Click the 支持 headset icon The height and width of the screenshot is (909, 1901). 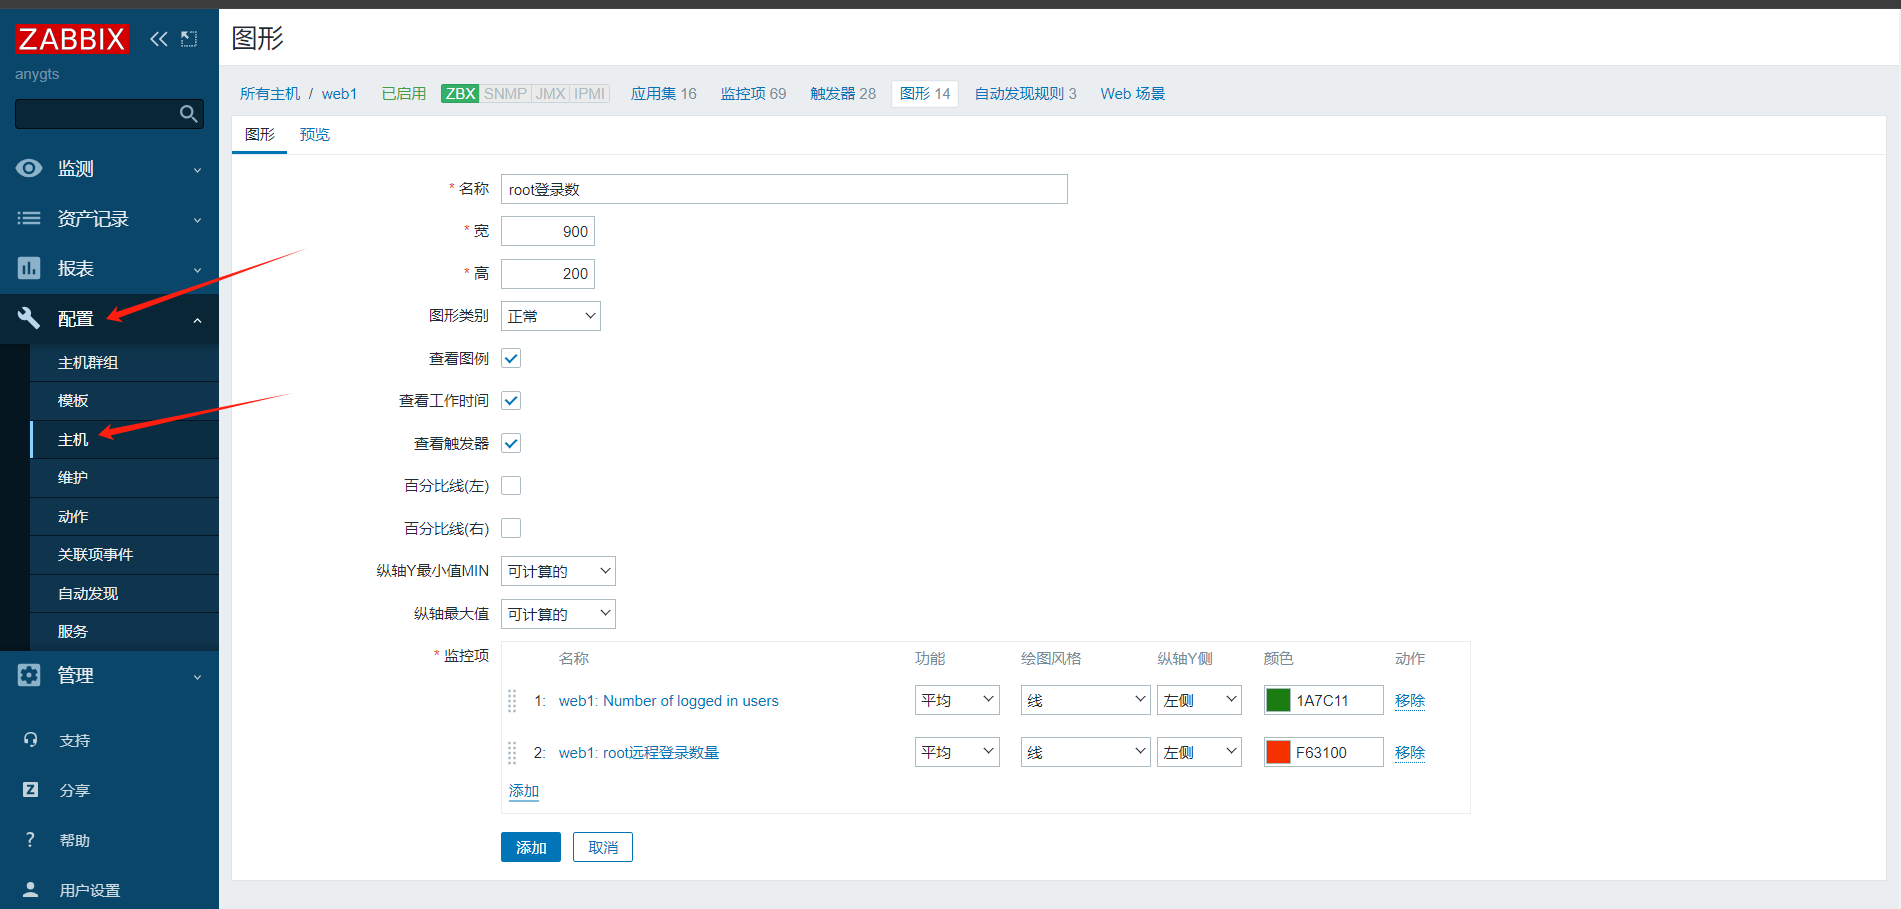coord(30,740)
